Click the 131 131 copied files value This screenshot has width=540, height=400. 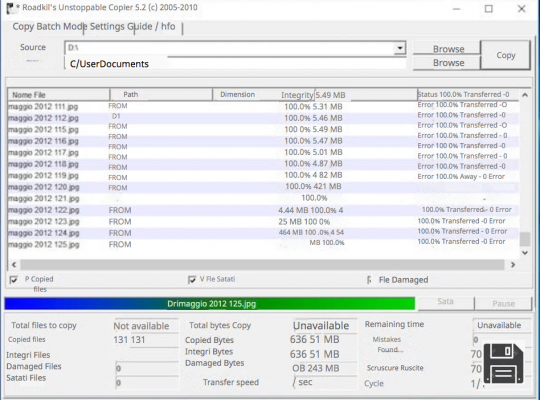tap(129, 340)
